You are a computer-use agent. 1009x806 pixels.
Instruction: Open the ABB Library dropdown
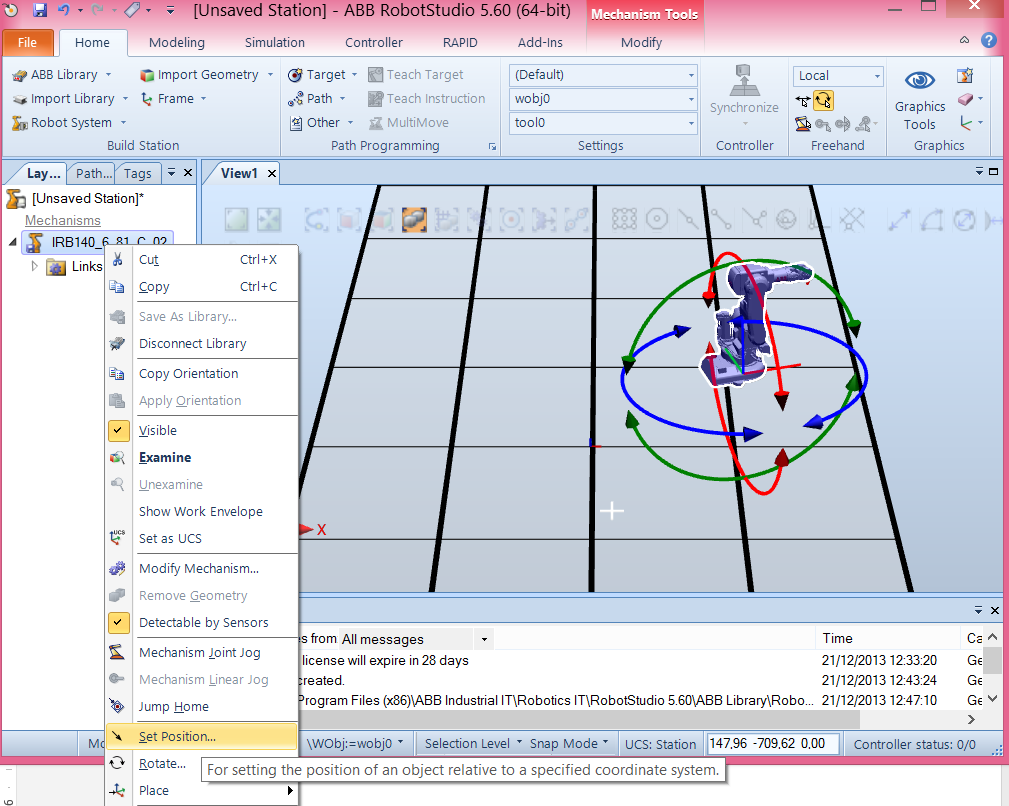tap(108, 75)
